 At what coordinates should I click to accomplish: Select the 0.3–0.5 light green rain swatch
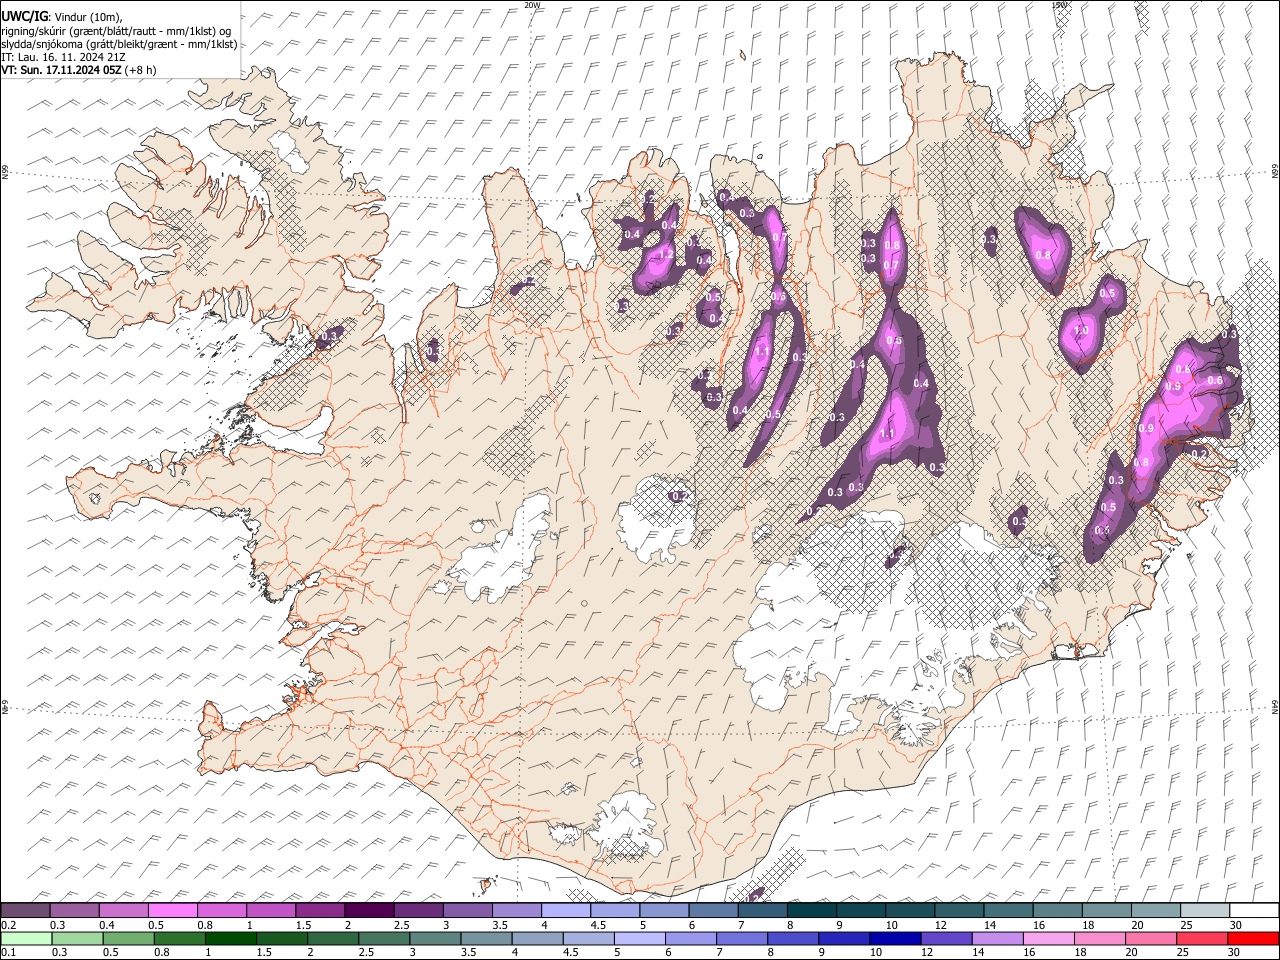coord(77,938)
